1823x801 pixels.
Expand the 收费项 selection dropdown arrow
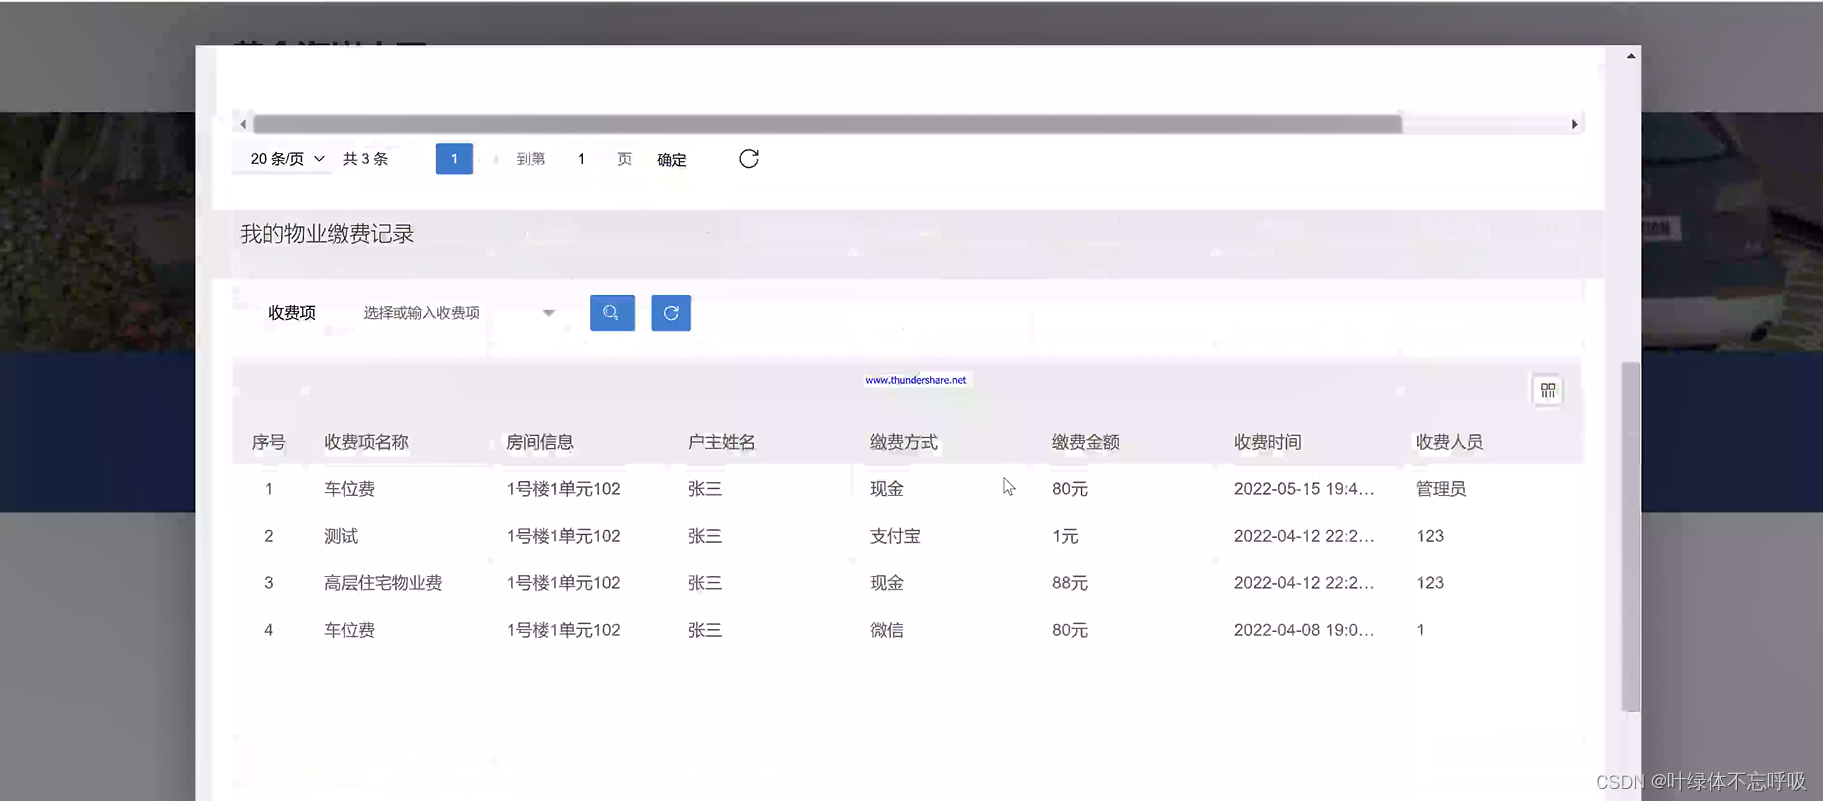tap(548, 313)
